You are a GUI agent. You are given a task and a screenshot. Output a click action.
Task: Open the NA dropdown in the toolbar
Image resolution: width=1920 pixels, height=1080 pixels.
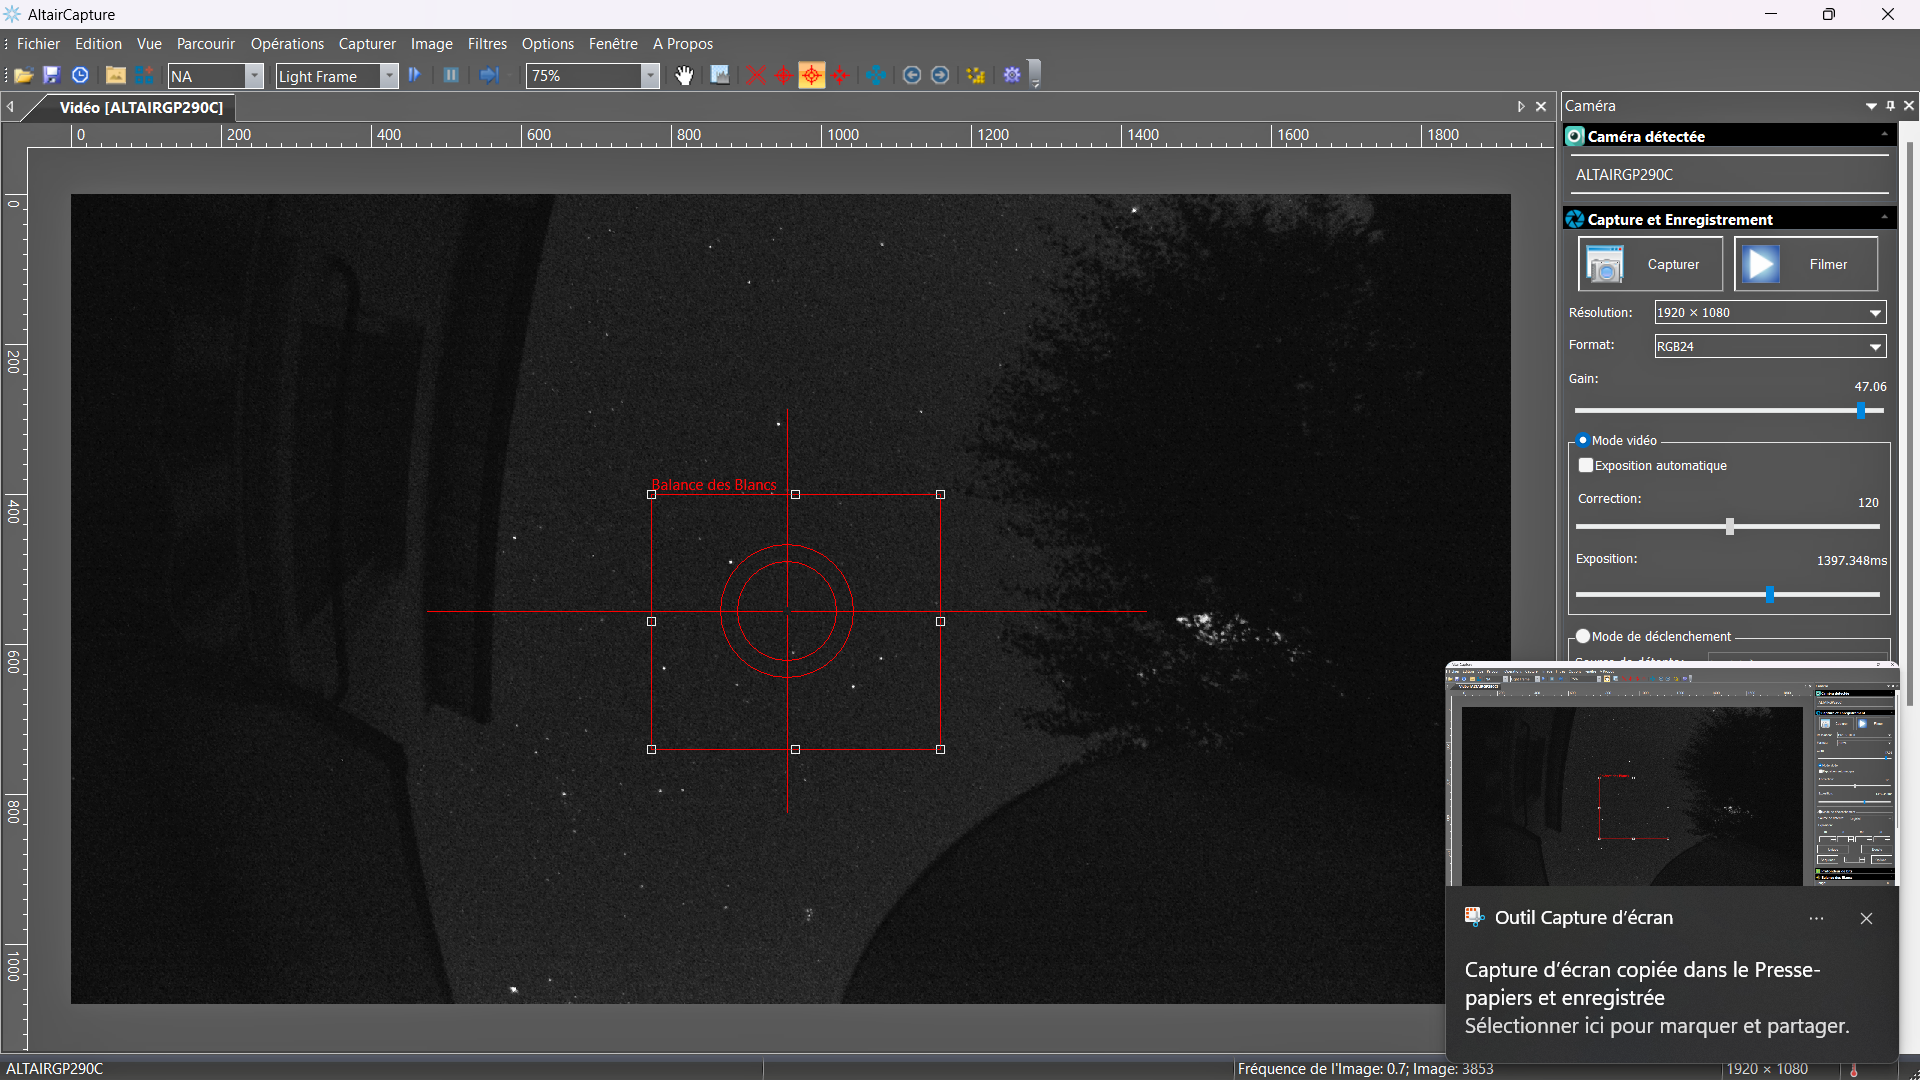tap(254, 76)
